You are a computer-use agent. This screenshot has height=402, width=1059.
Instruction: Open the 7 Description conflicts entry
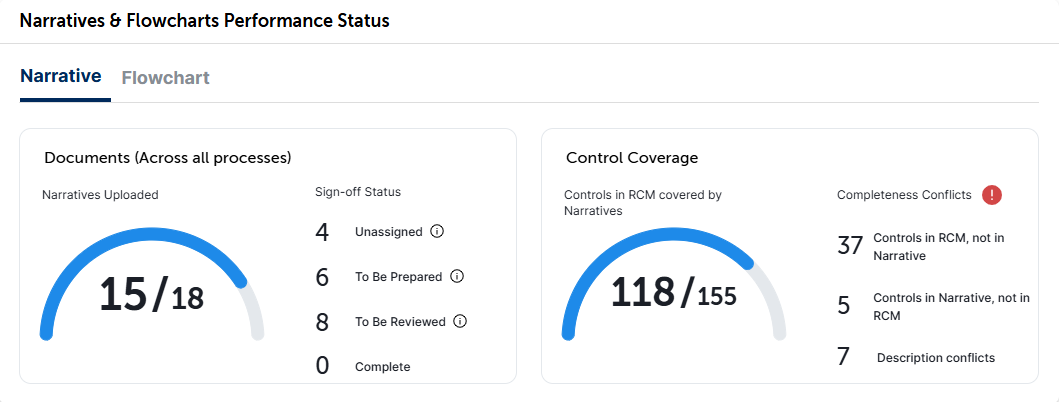coord(915,357)
